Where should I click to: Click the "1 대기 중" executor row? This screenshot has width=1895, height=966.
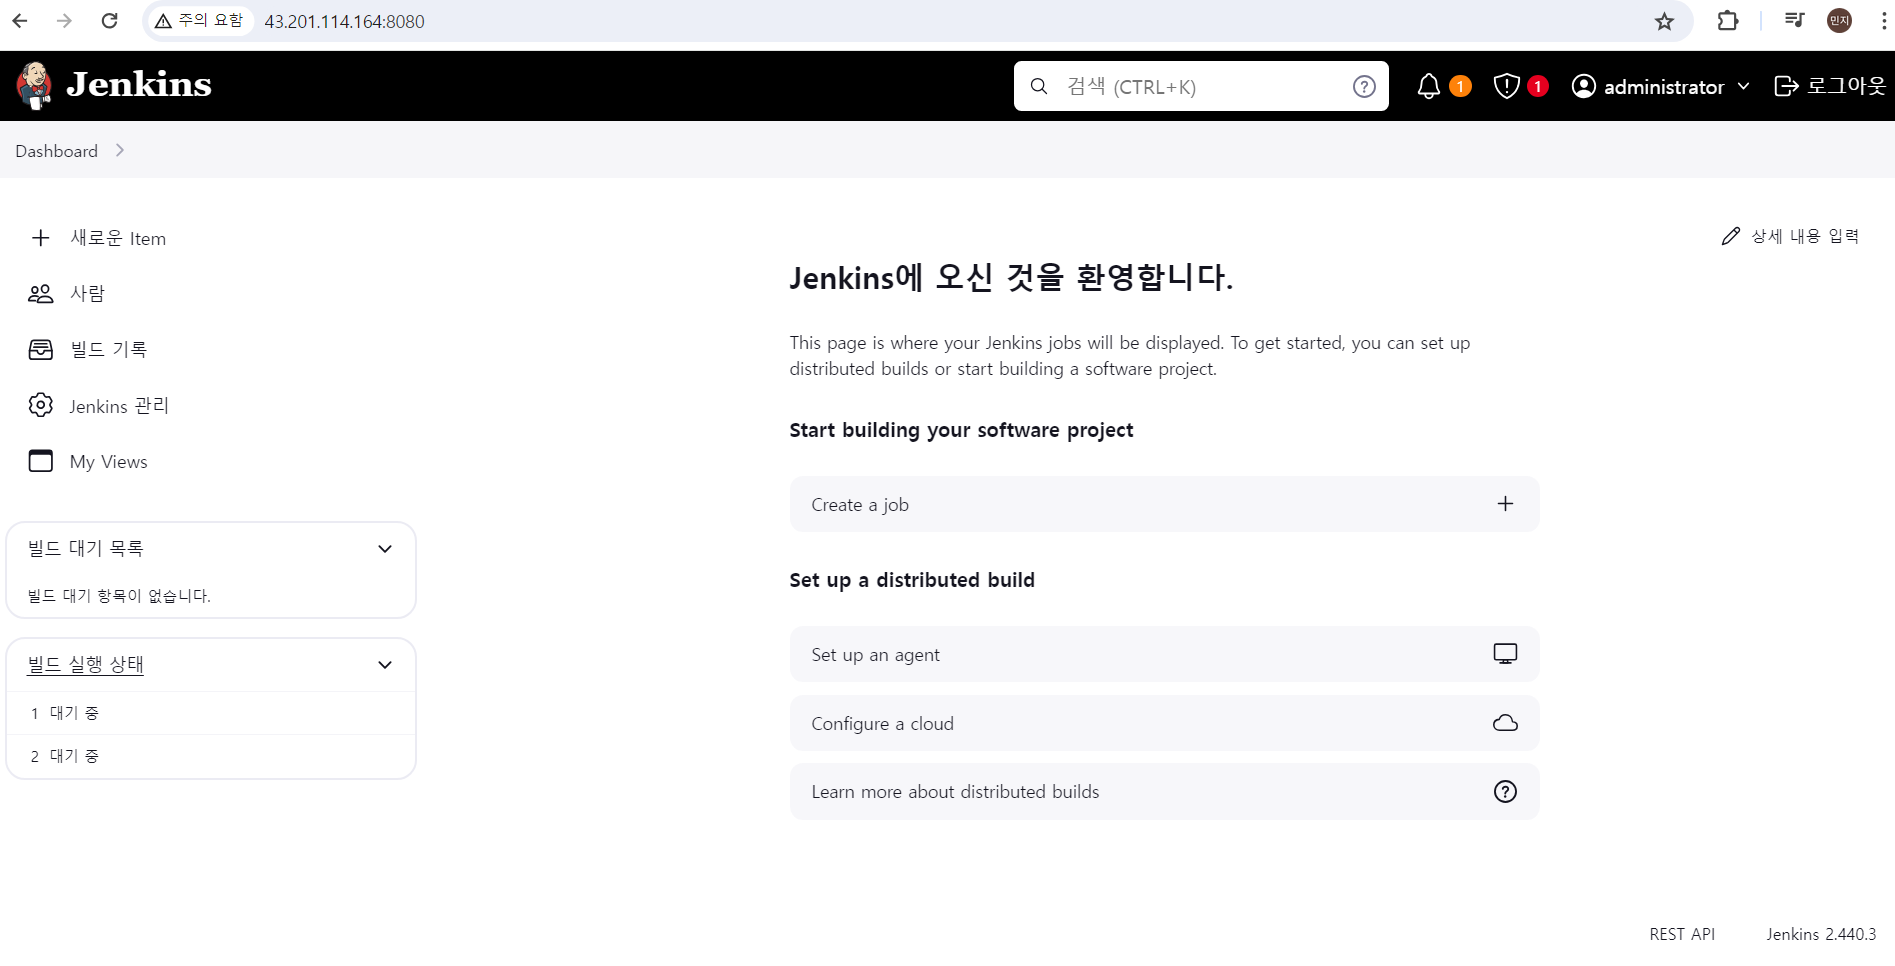point(211,713)
